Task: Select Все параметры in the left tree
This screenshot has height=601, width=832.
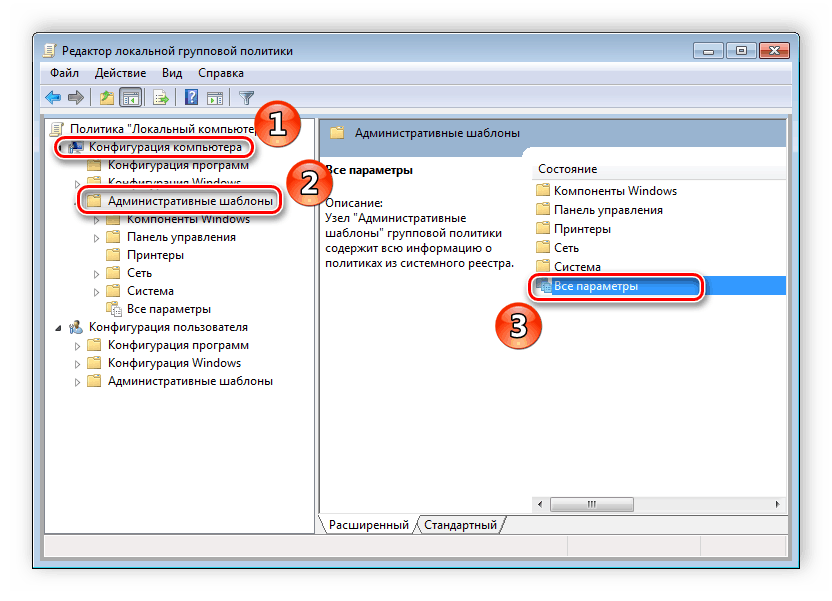Action: (x=168, y=310)
